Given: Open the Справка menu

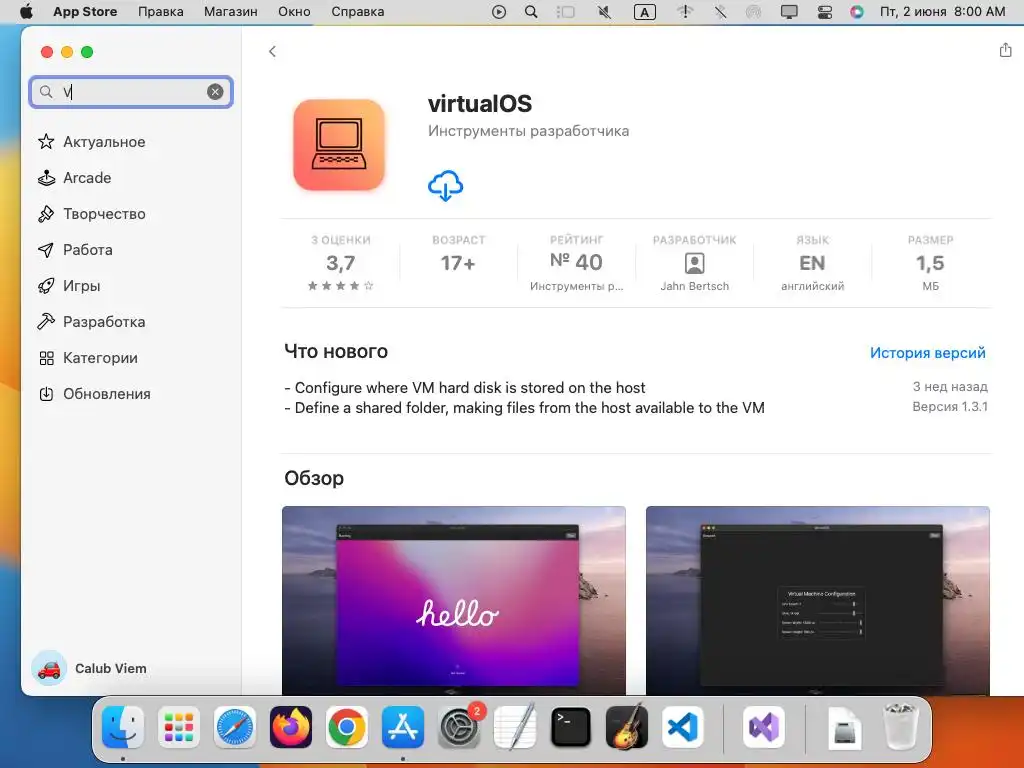Looking at the screenshot, I should 357,12.
